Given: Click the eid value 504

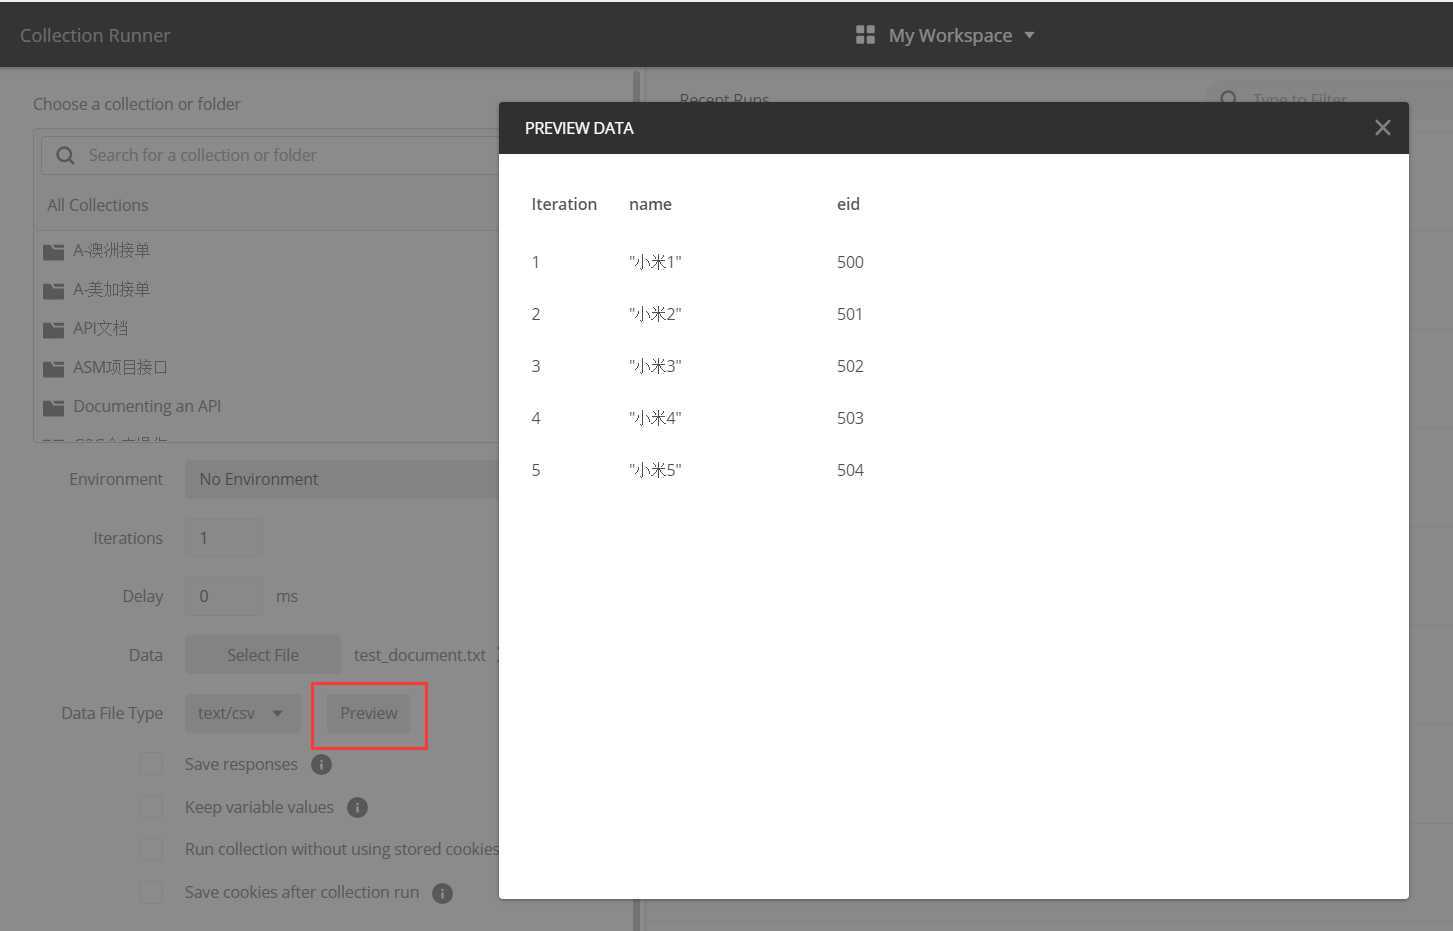Looking at the screenshot, I should (850, 470).
